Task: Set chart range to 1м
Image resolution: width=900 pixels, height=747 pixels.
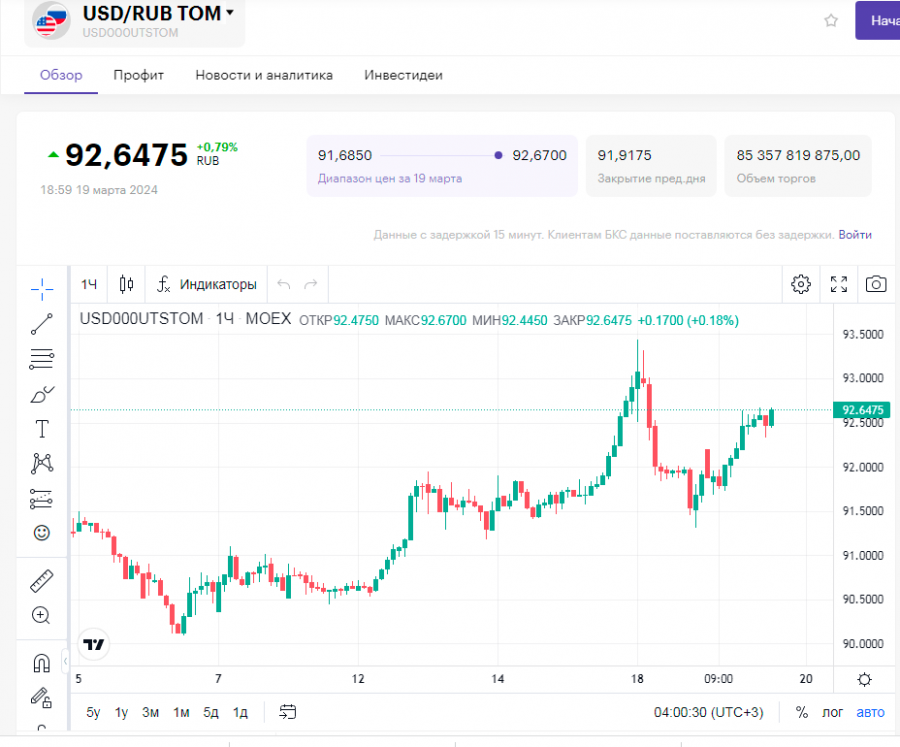Action: pos(181,712)
